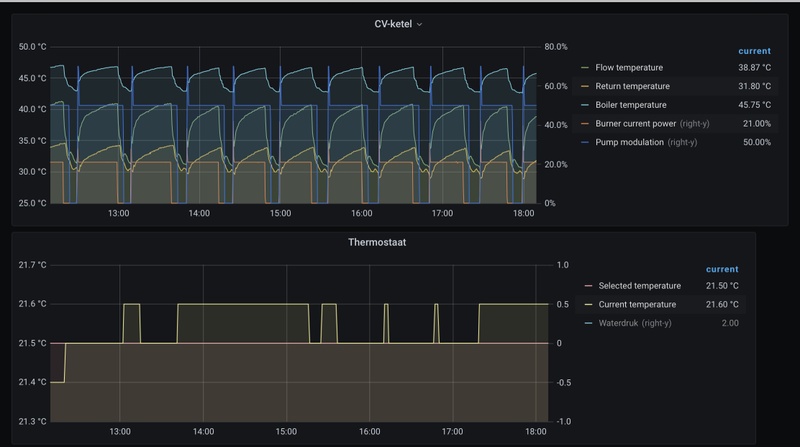Click the 50.00% pump modulation value
Viewport: 800px width, 447px height.
[x=757, y=142]
